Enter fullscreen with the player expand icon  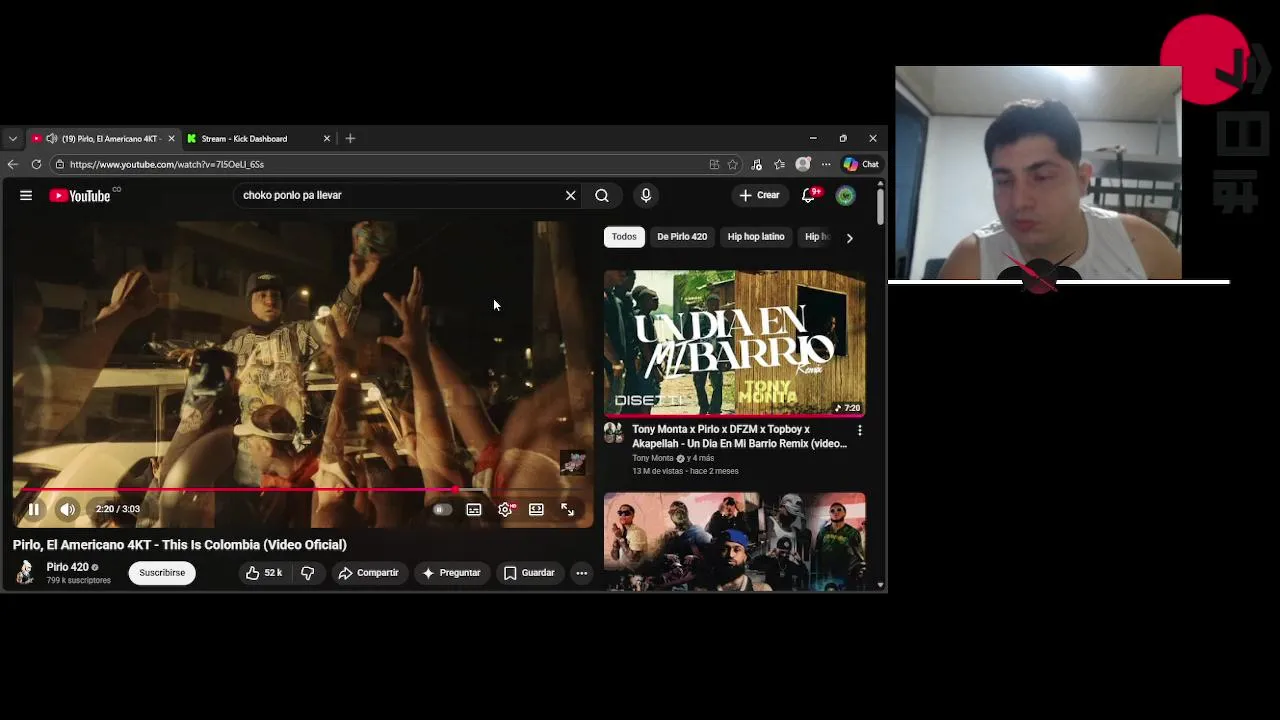tap(567, 509)
